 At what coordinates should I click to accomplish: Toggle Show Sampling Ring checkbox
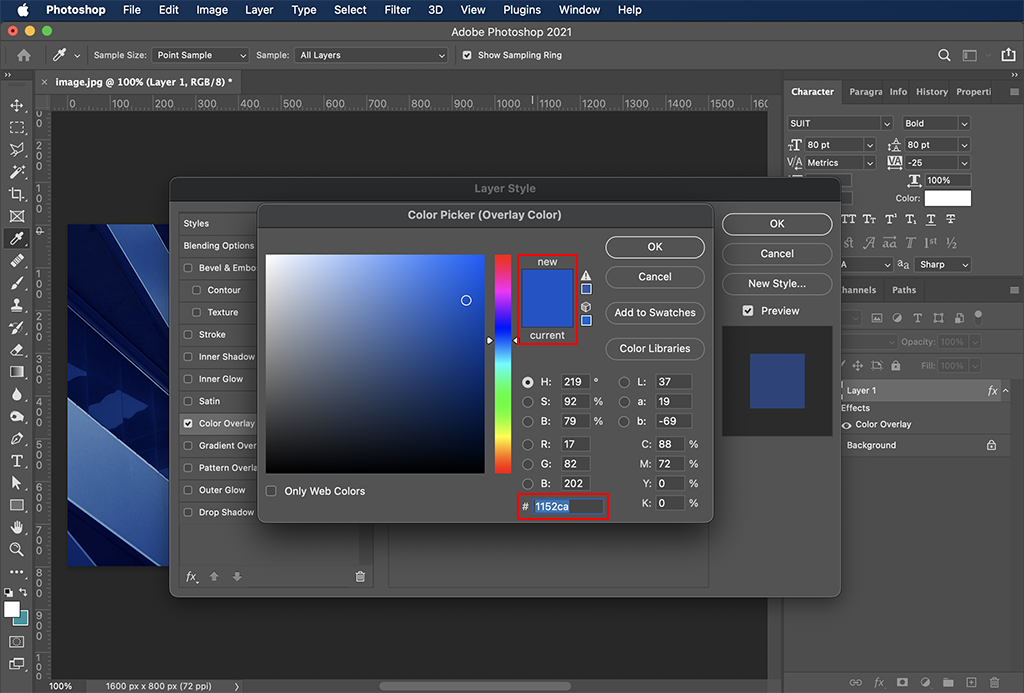click(467, 56)
